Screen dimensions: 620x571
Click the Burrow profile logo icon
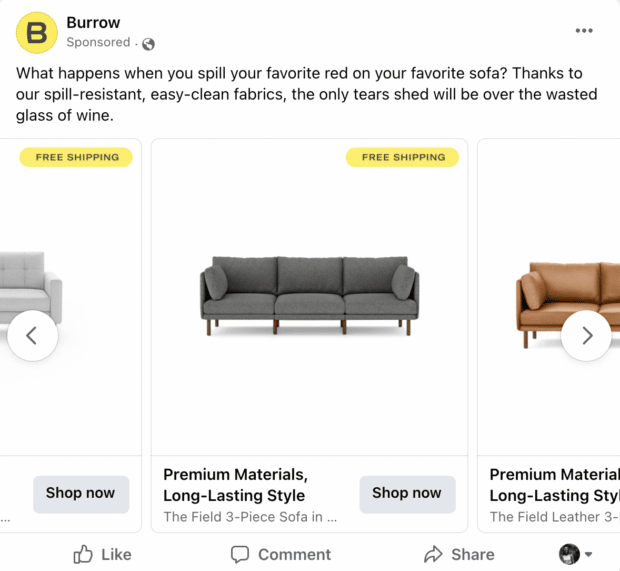pos(37,32)
